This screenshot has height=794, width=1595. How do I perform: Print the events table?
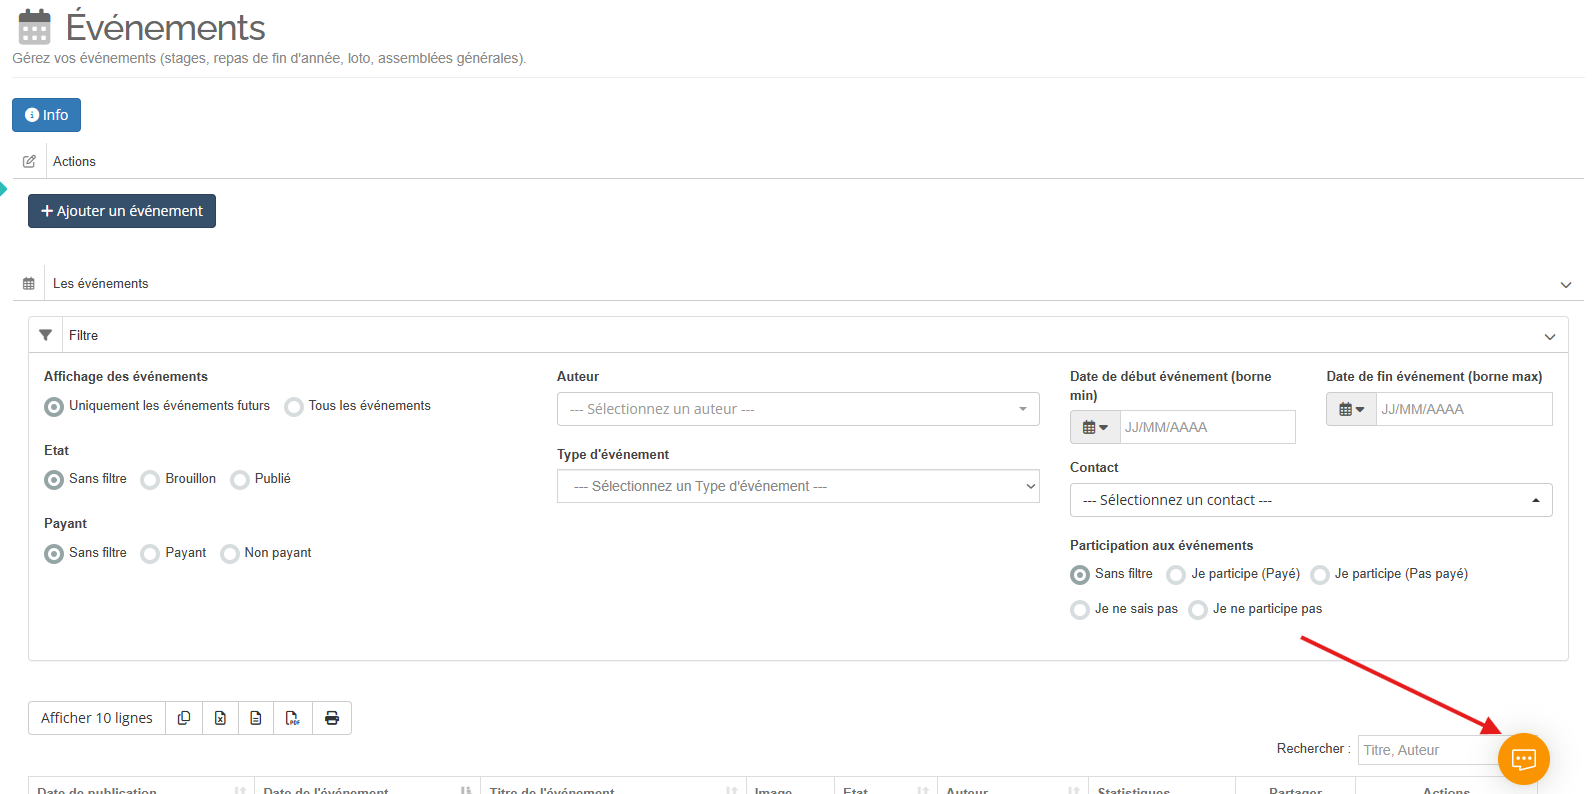[x=332, y=718]
